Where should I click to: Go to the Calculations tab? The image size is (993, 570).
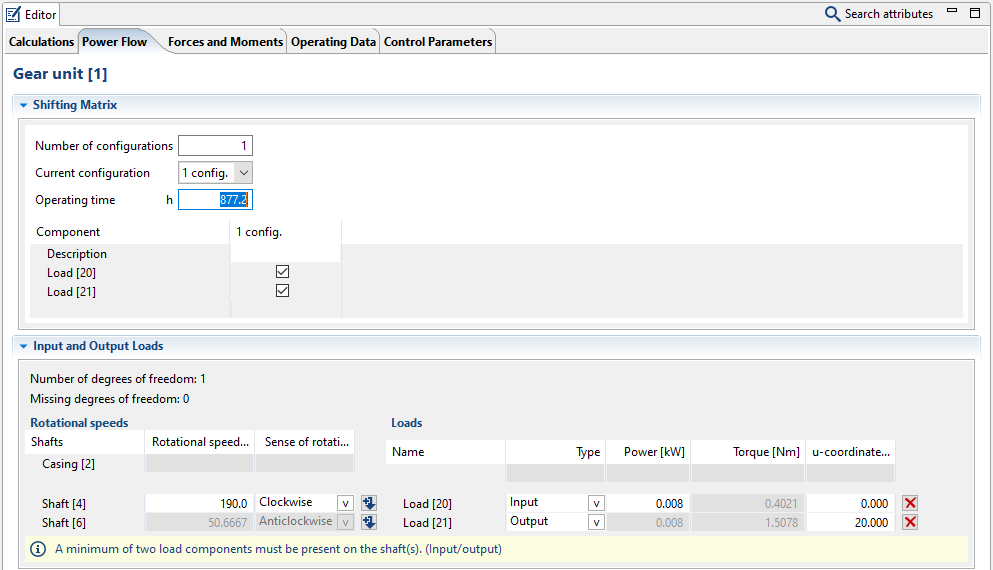coord(41,42)
